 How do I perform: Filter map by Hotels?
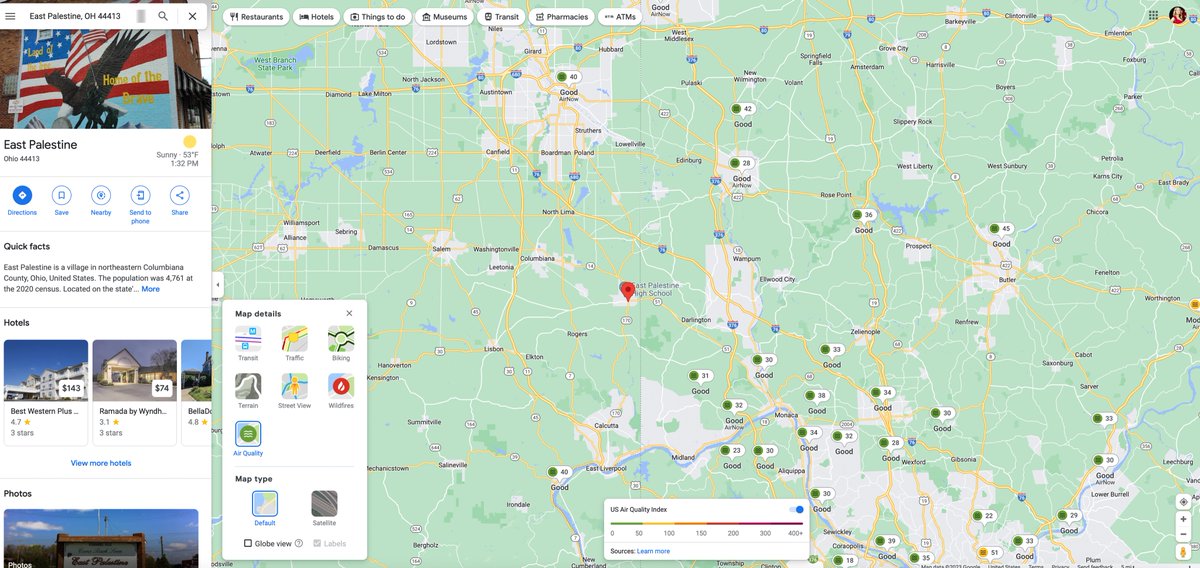[316, 17]
